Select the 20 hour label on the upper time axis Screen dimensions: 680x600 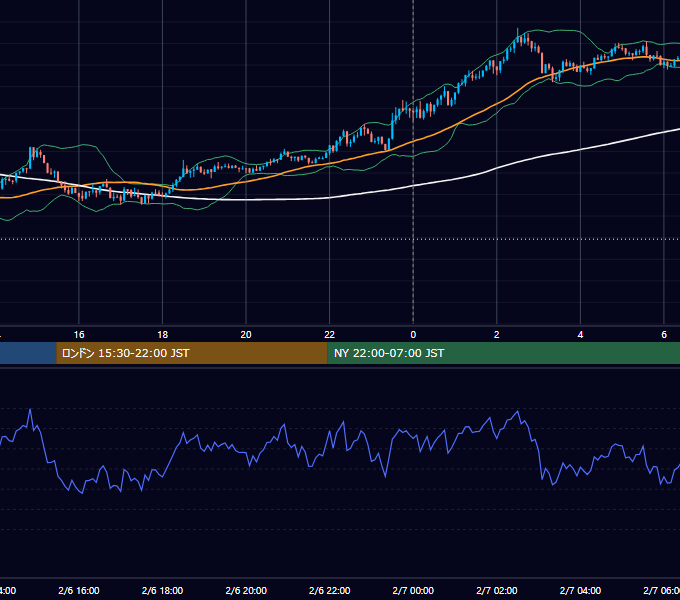[x=246, y=335]
